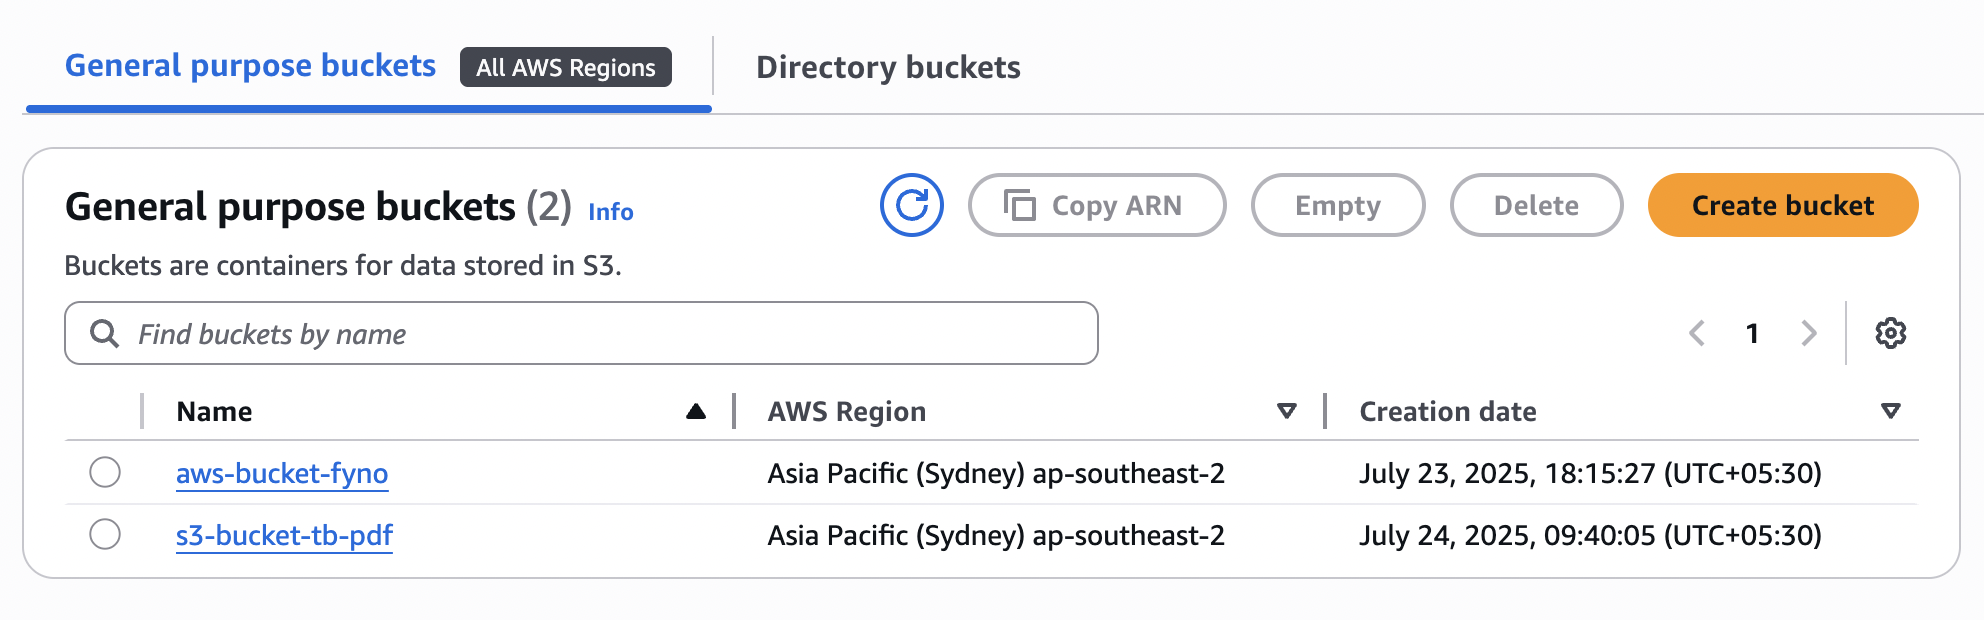
Task: Open table preferences gear icon
Action: pyautogui.click(x=1890, y=333)
